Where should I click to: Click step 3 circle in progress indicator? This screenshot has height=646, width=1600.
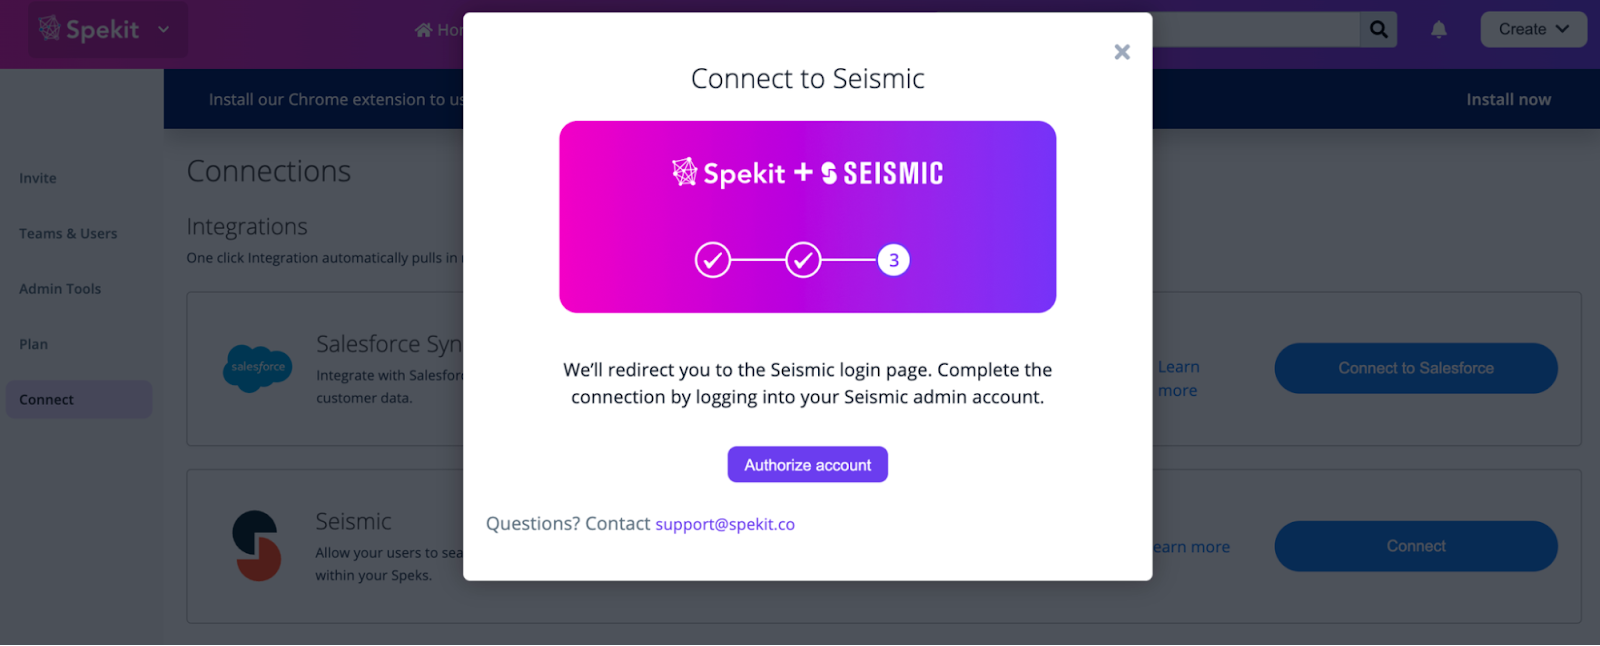(894, 261)
